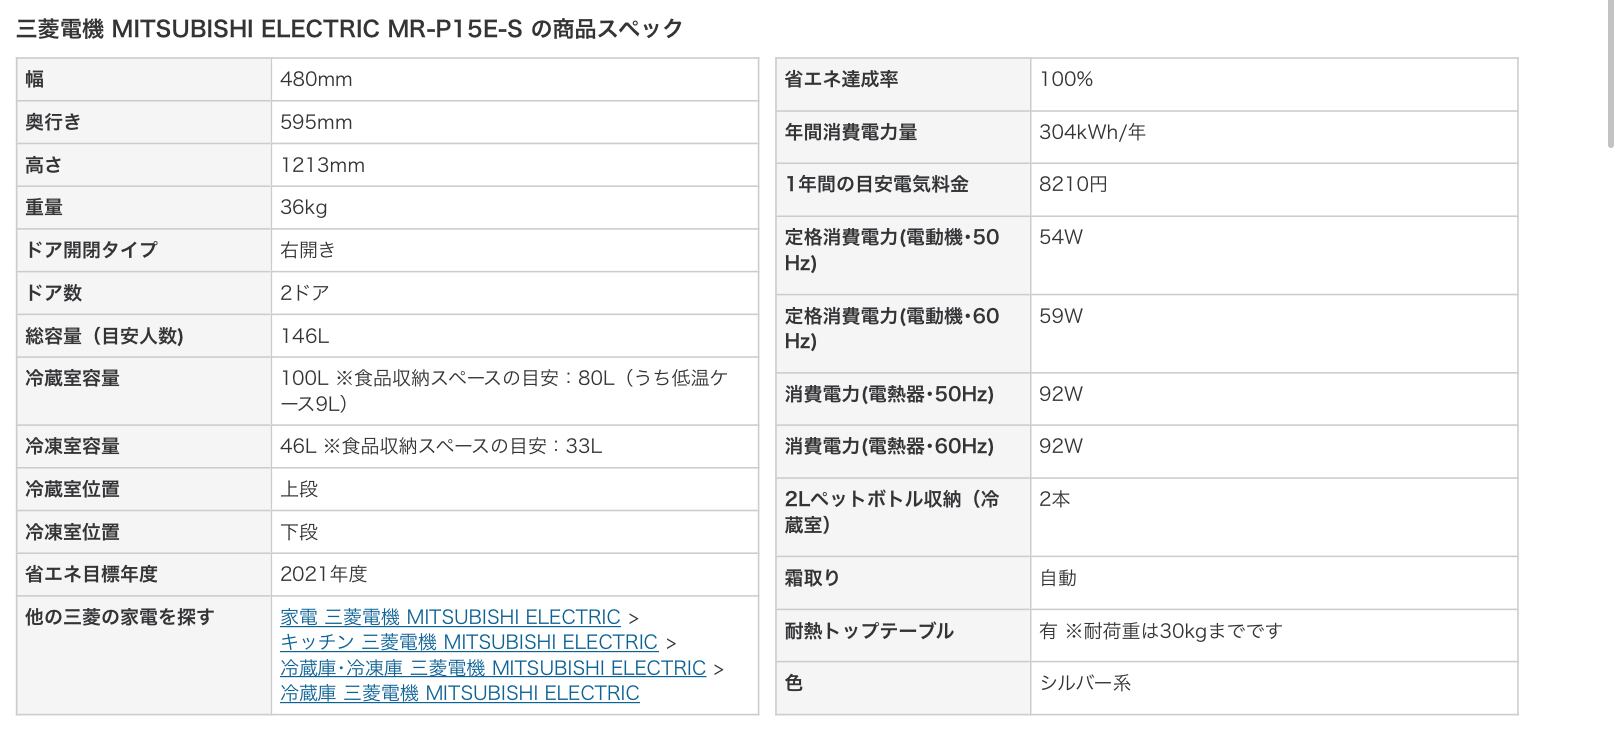The height and width of the screenshot is (756, 1620).
Task: Click the 省エネ達成率 100% value
Action: point(1066,79)
